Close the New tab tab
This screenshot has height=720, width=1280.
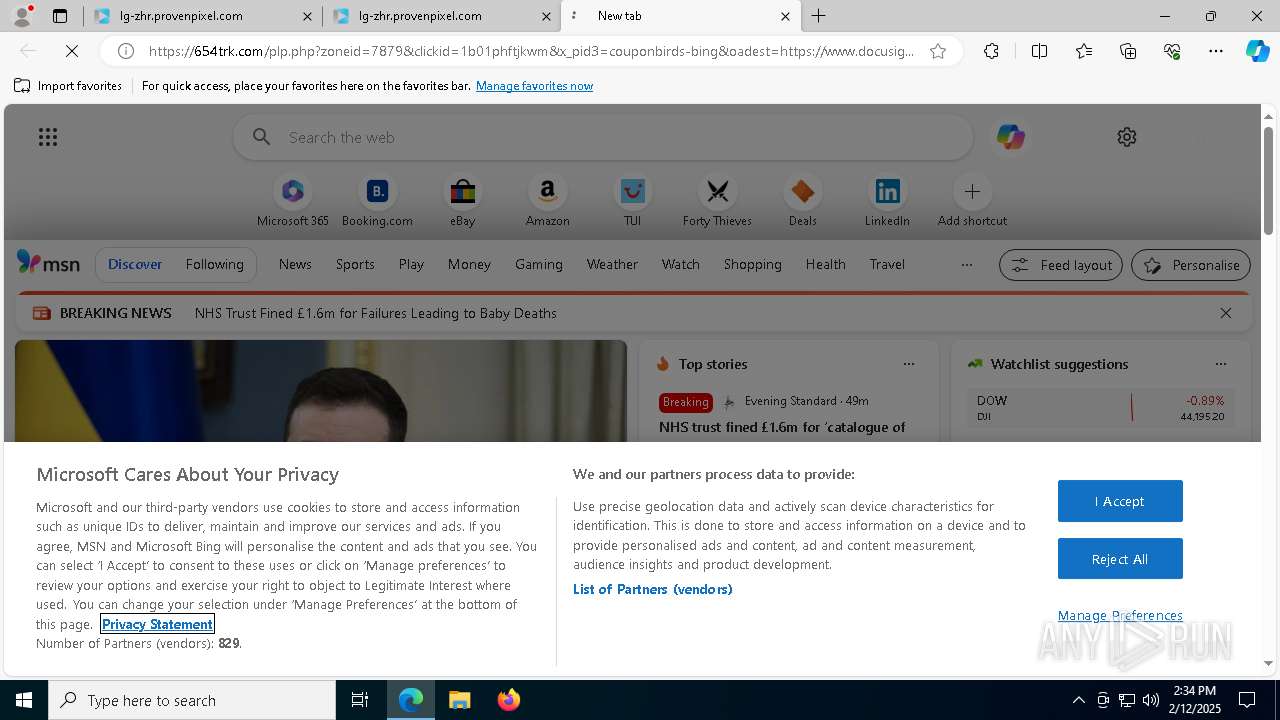click(785, 16)
